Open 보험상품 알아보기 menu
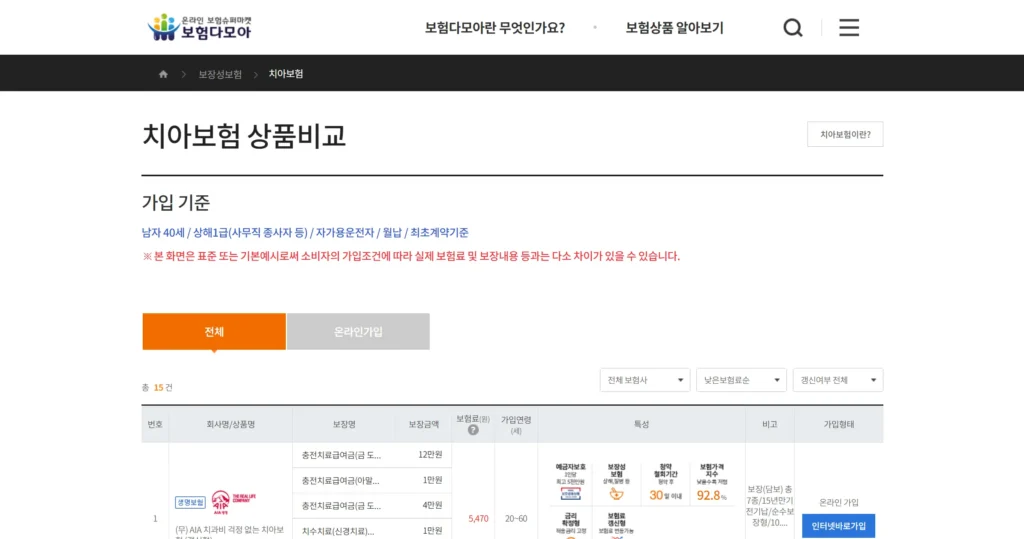Viewport: 1024px width, 539px height. coord(675,27)
